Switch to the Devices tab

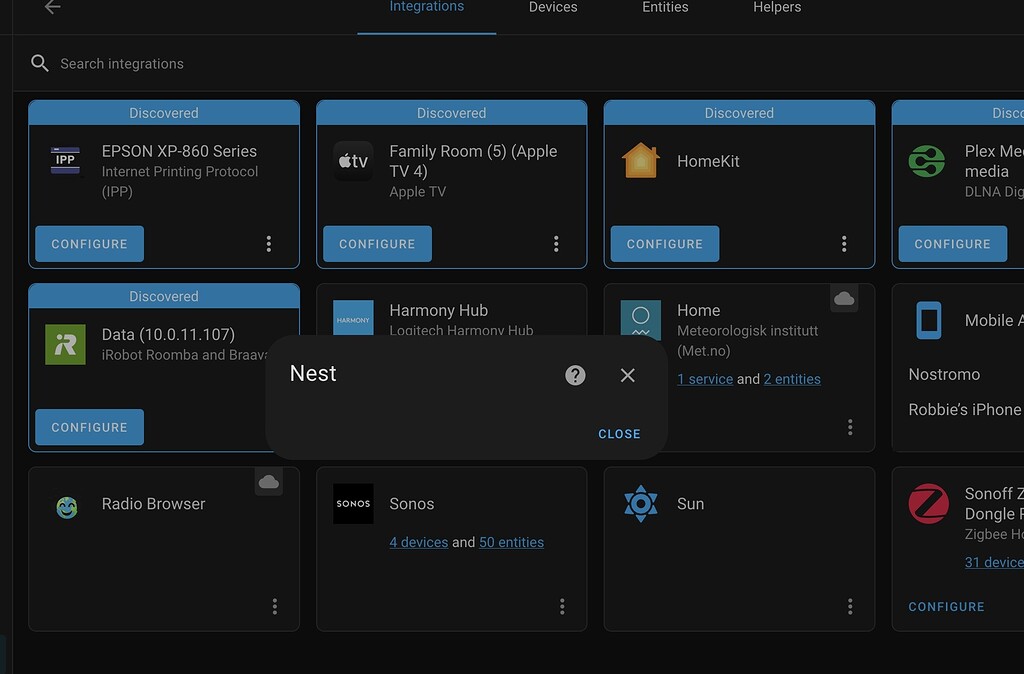[552, 7]
